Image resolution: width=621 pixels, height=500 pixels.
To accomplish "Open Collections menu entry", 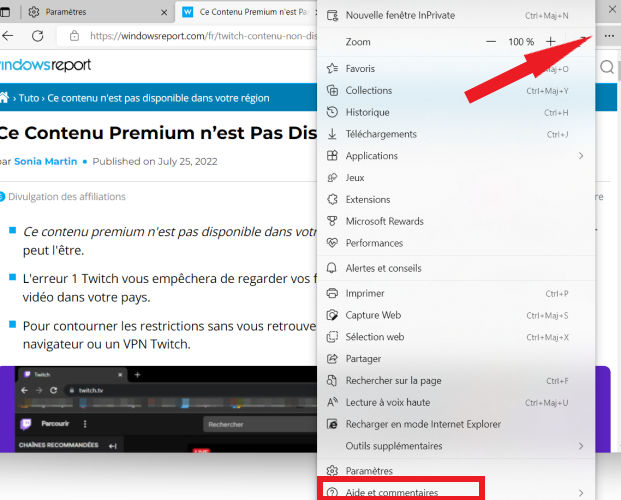I will pyautogui.click(x=455, y=90).
